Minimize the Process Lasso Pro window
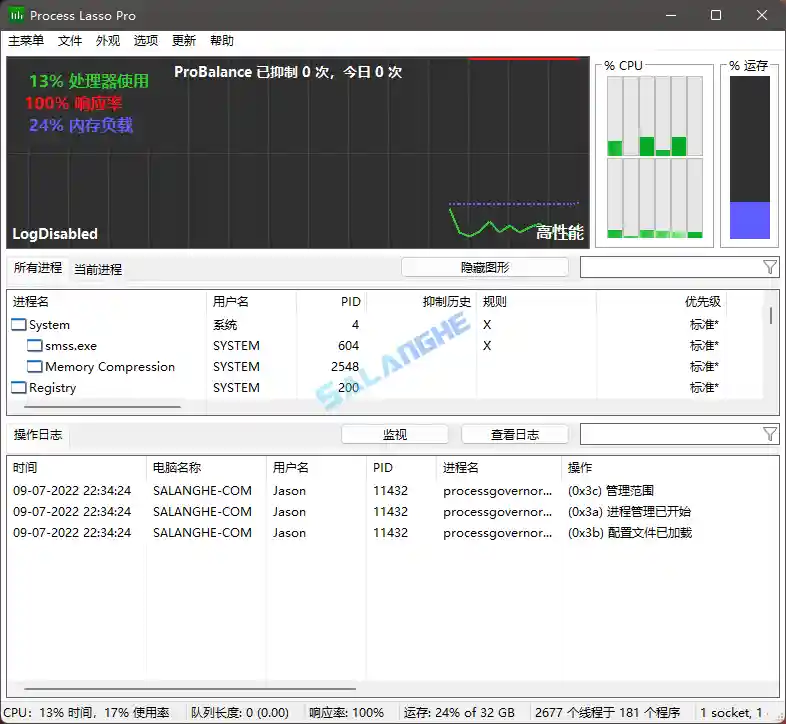This screenshot has width=786, height=724. 671,15
